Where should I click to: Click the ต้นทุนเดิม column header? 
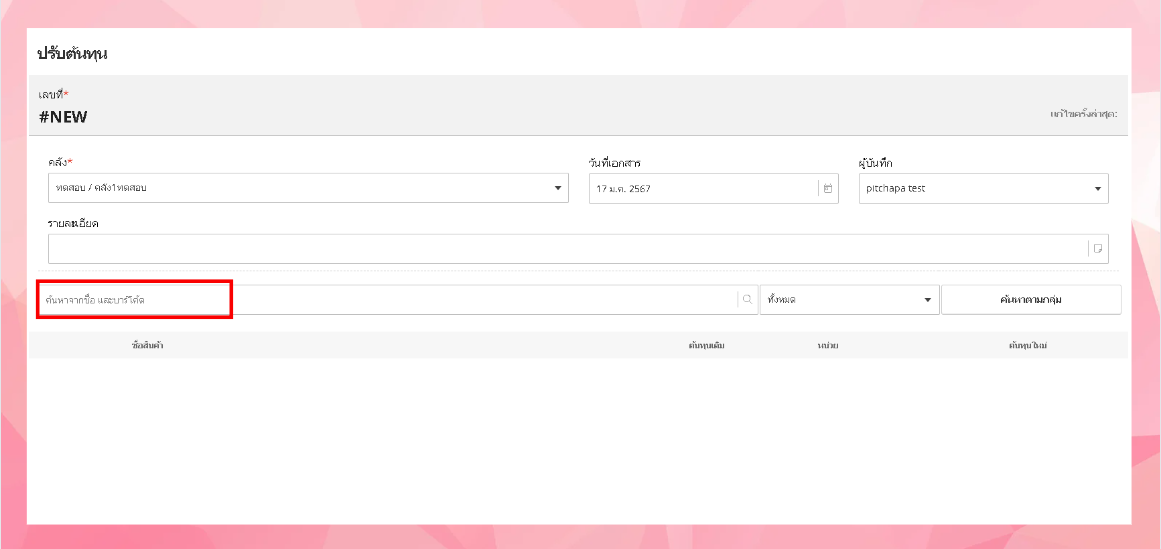[706, 346]
